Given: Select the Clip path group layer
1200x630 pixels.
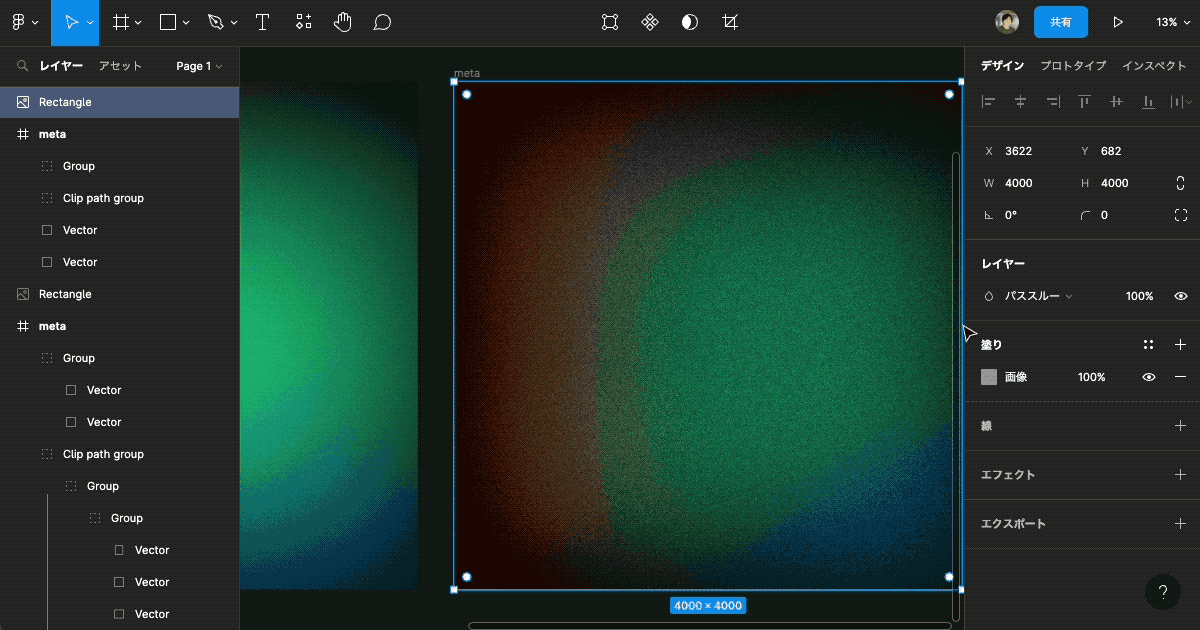Looking at the screenshot, I should (x=102, y=197).
